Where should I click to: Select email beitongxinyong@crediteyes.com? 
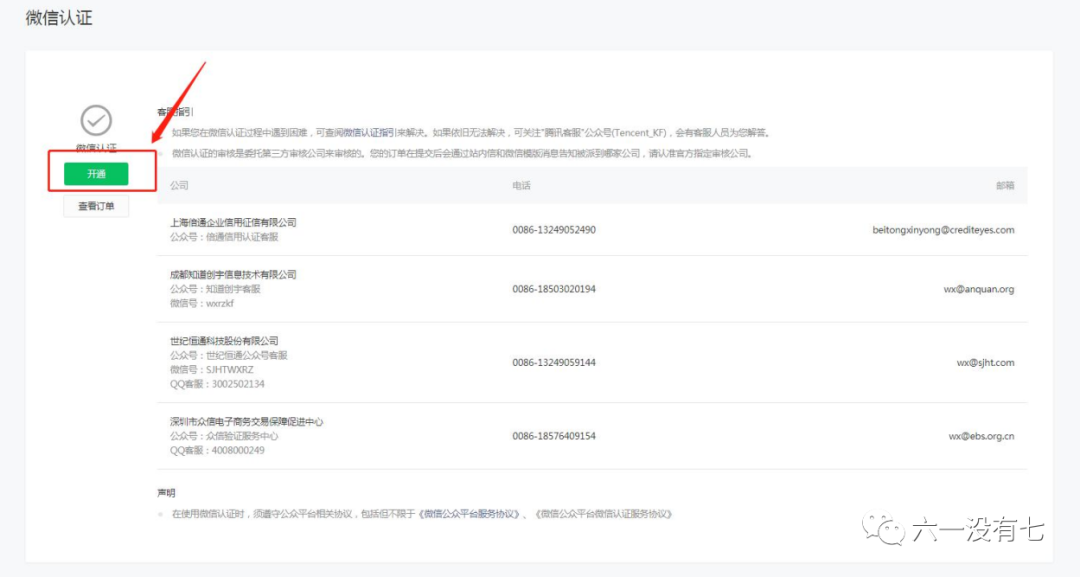(x=943, y=230)
